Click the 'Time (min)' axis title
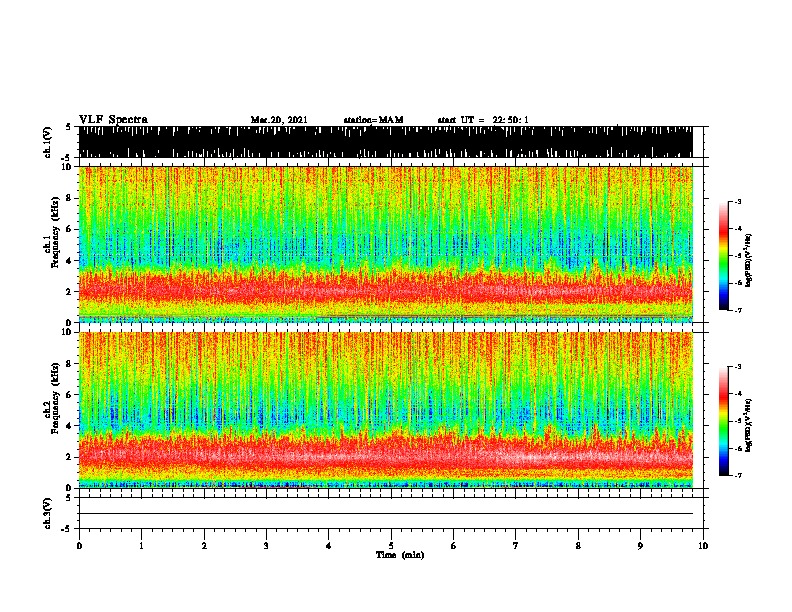The height and width of the screenshot is (612, 792). pyautogui.click(x=400, y=555)
